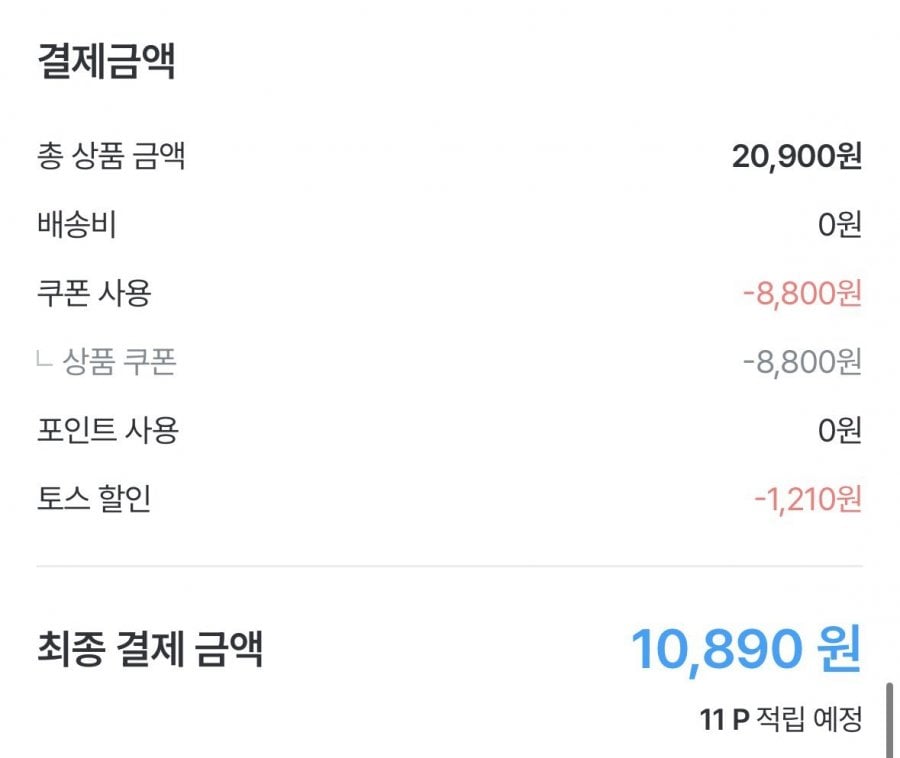Open the 쿠폰 사용 row
Viewport: 900px width, 758px height.
(x=94, y=293)
